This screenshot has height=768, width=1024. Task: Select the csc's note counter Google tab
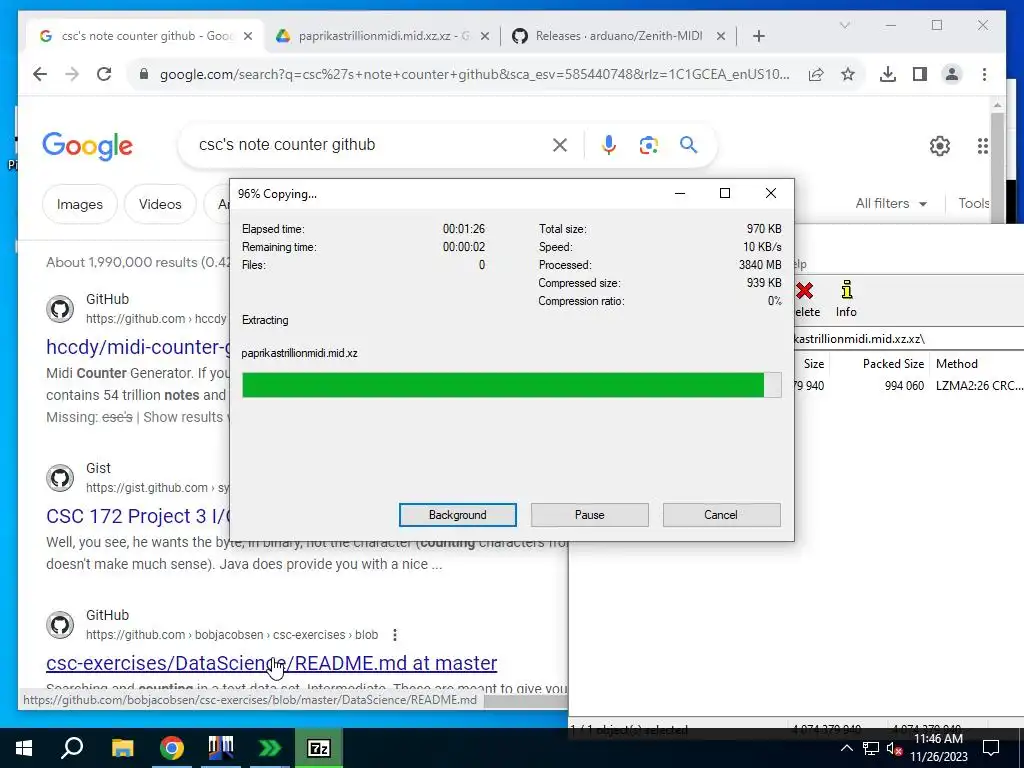(x=146, y=36)
